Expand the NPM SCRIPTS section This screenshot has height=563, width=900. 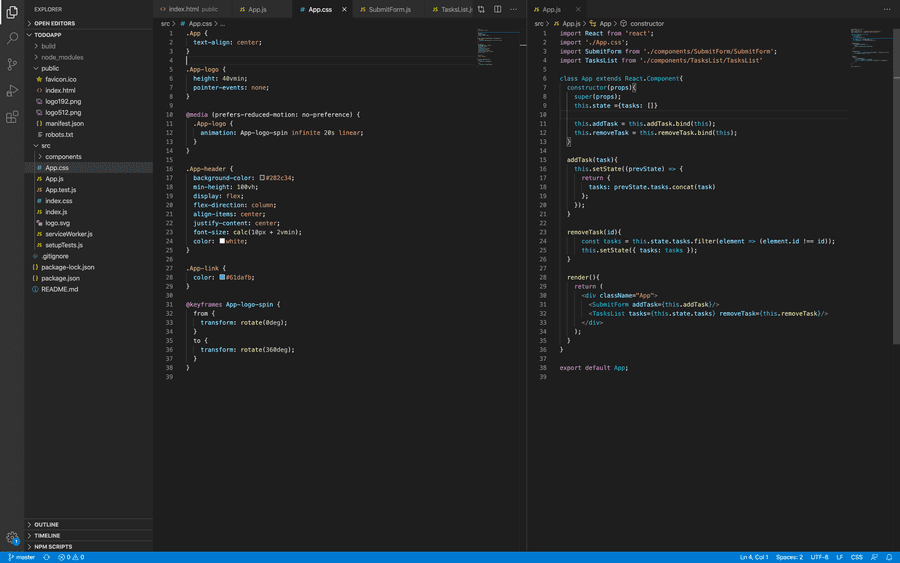point(52,546)
